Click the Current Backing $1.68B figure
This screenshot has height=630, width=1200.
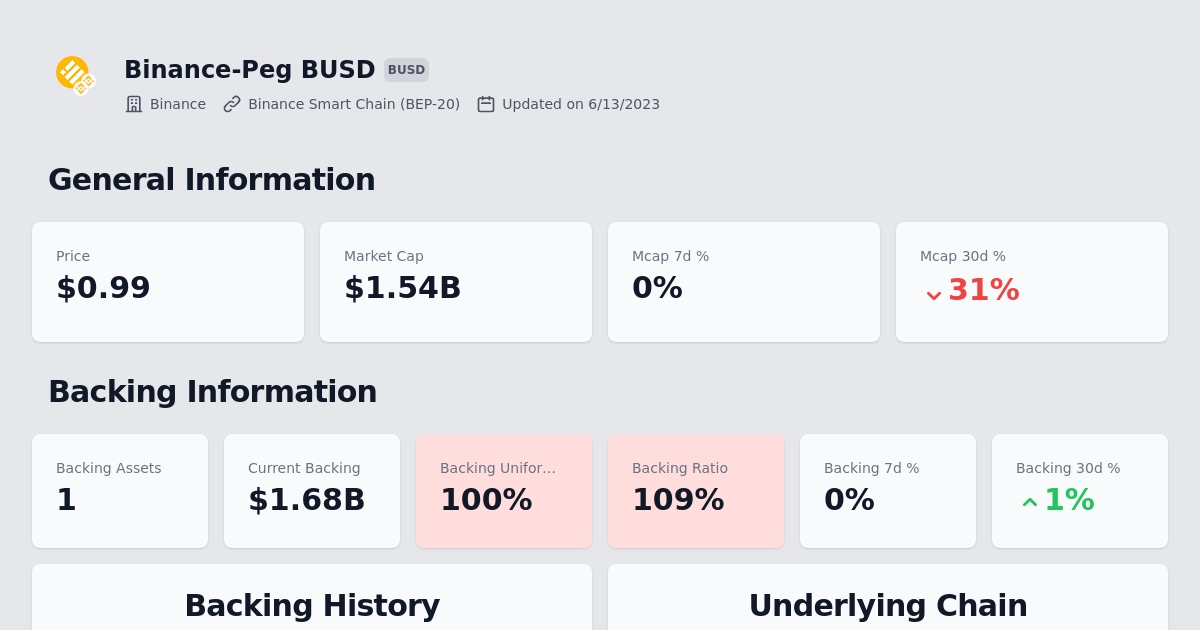(306, 500)
